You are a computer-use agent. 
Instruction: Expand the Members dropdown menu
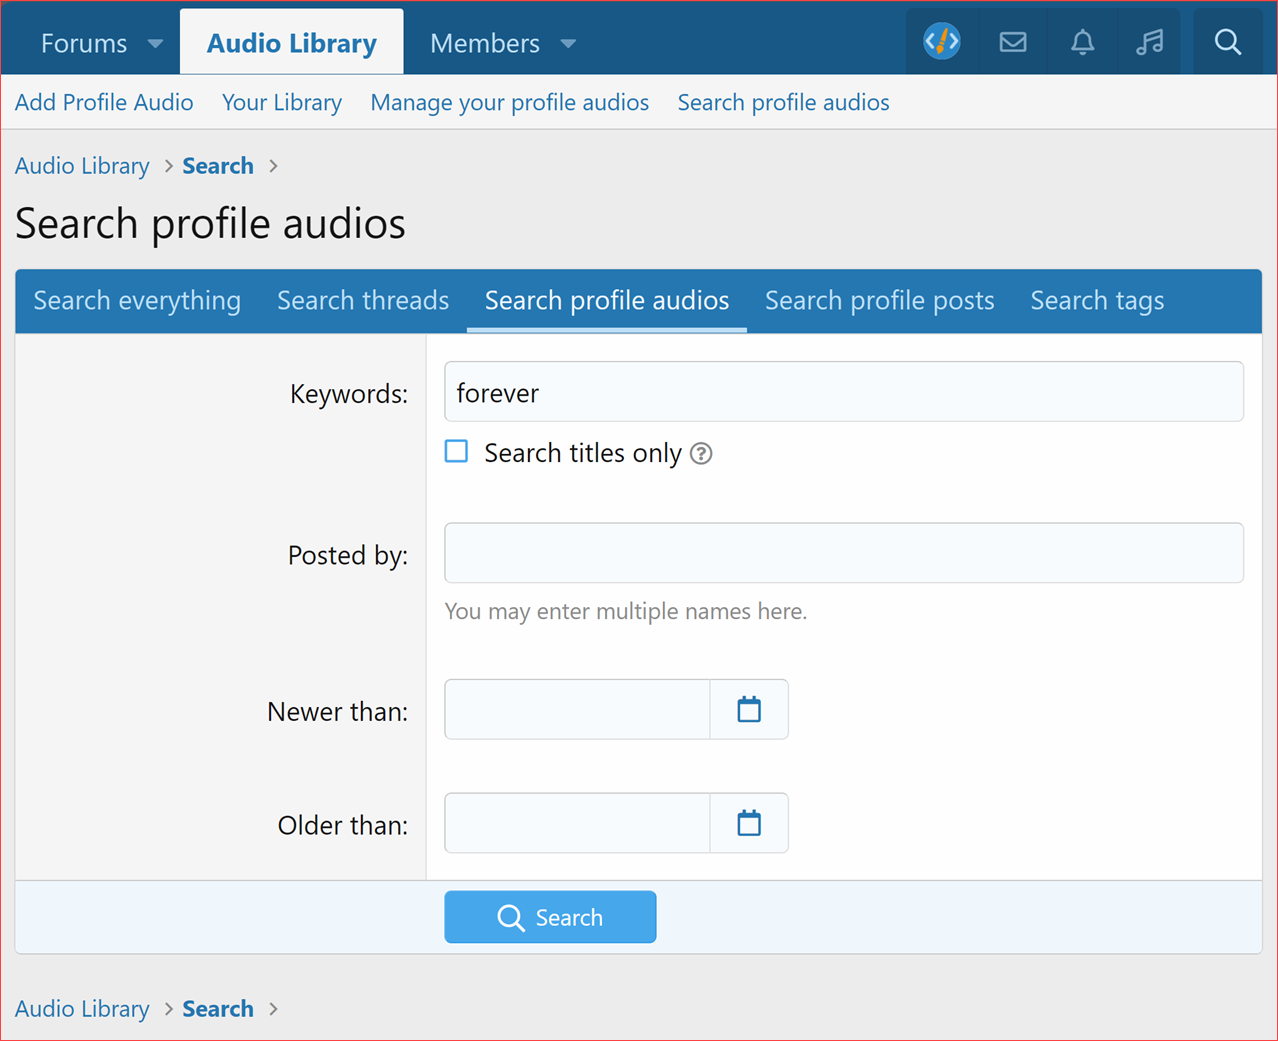click(567, 44)
